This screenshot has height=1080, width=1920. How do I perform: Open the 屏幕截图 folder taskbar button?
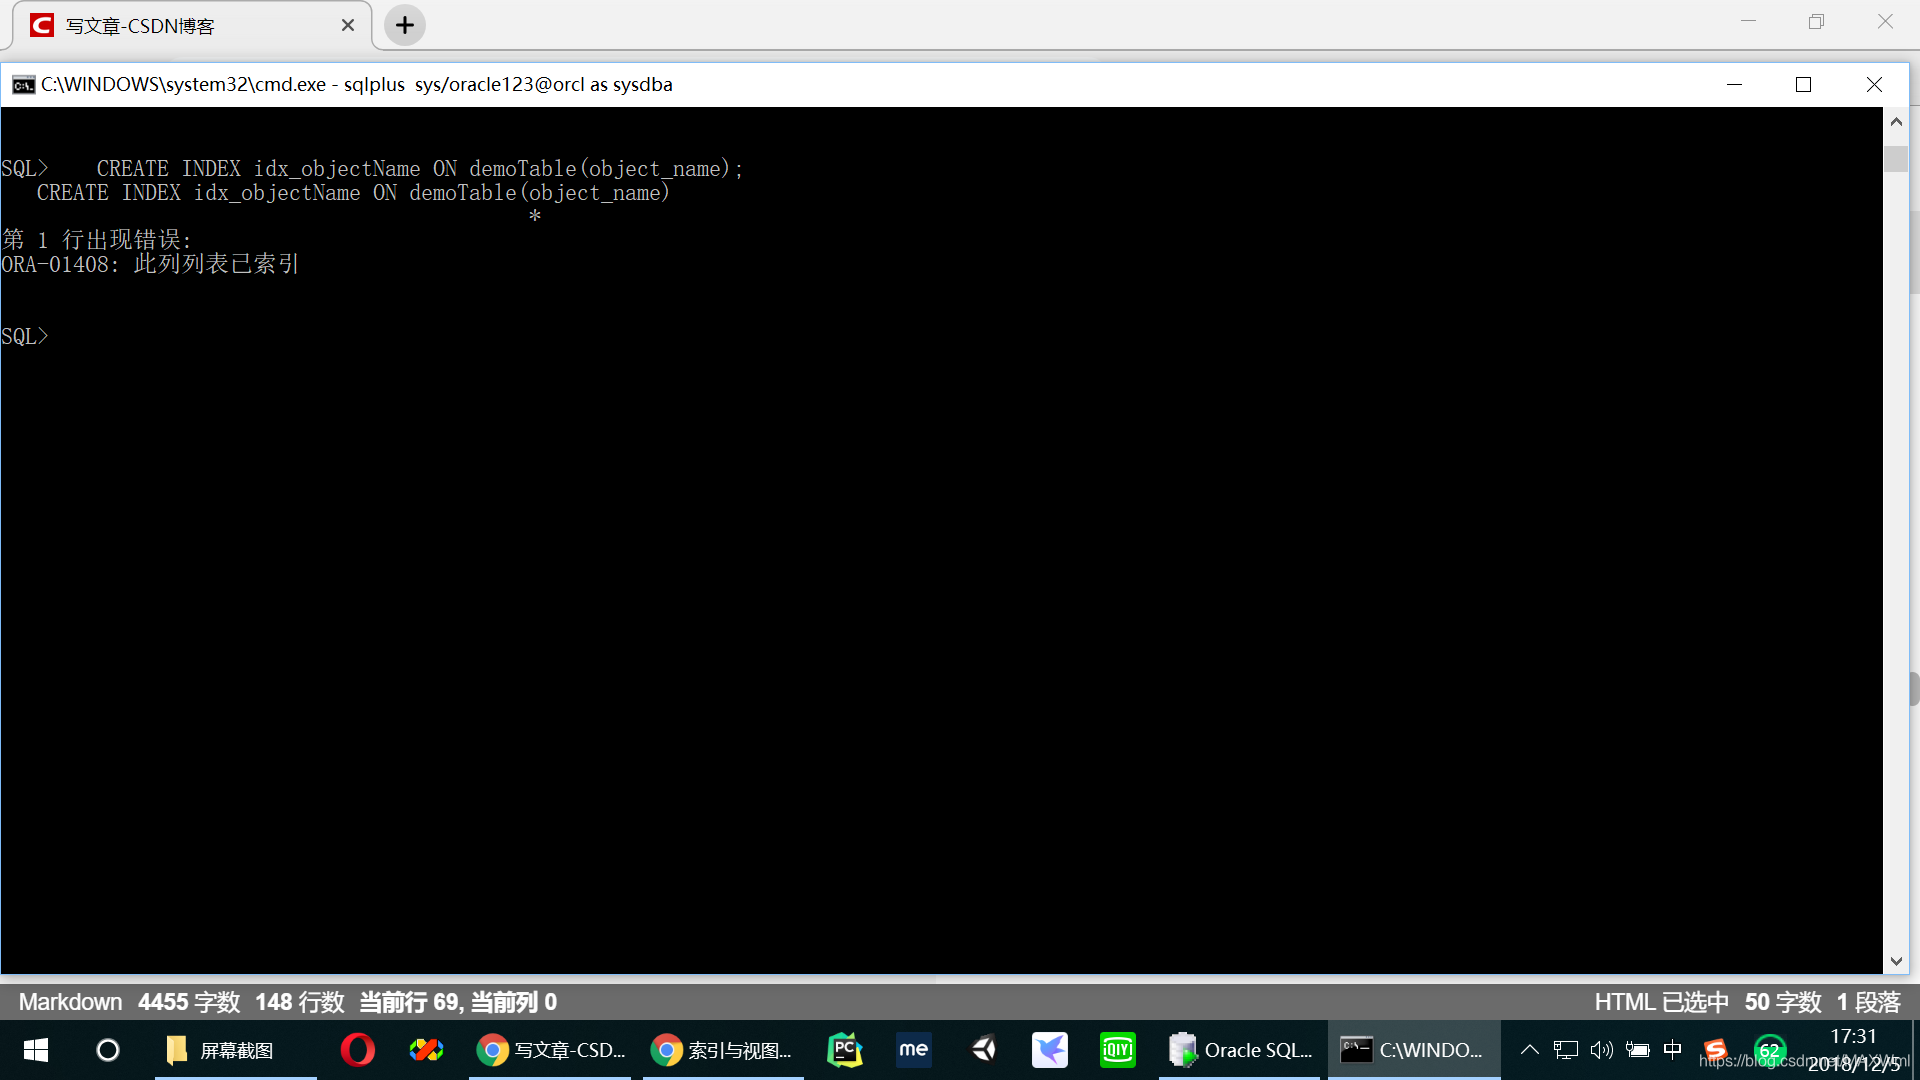point(235,1050)
